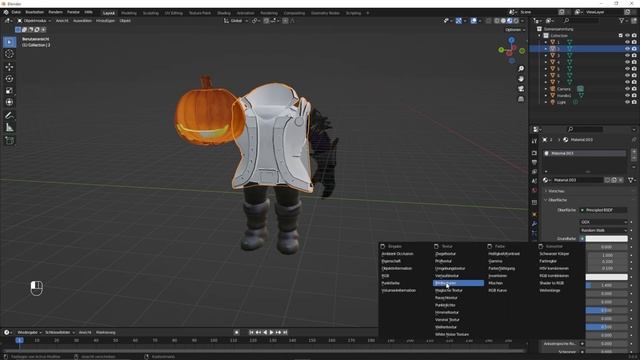
Task: Click properties panel search field
Action: pyautogui.click(x=585, y=129)
